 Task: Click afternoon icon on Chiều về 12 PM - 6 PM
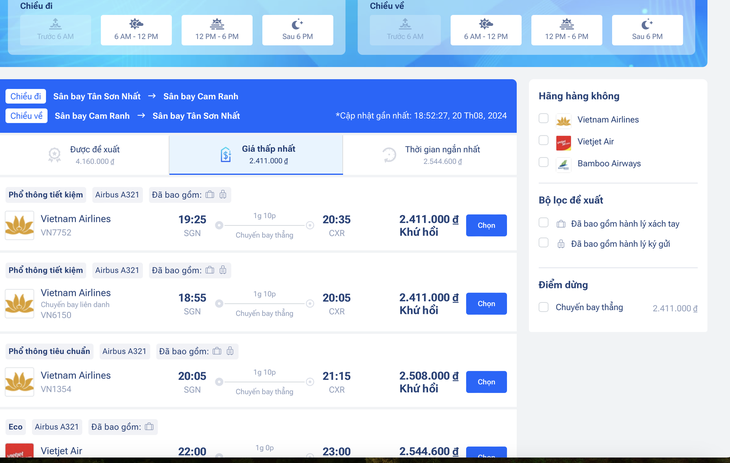click(567, 24)
